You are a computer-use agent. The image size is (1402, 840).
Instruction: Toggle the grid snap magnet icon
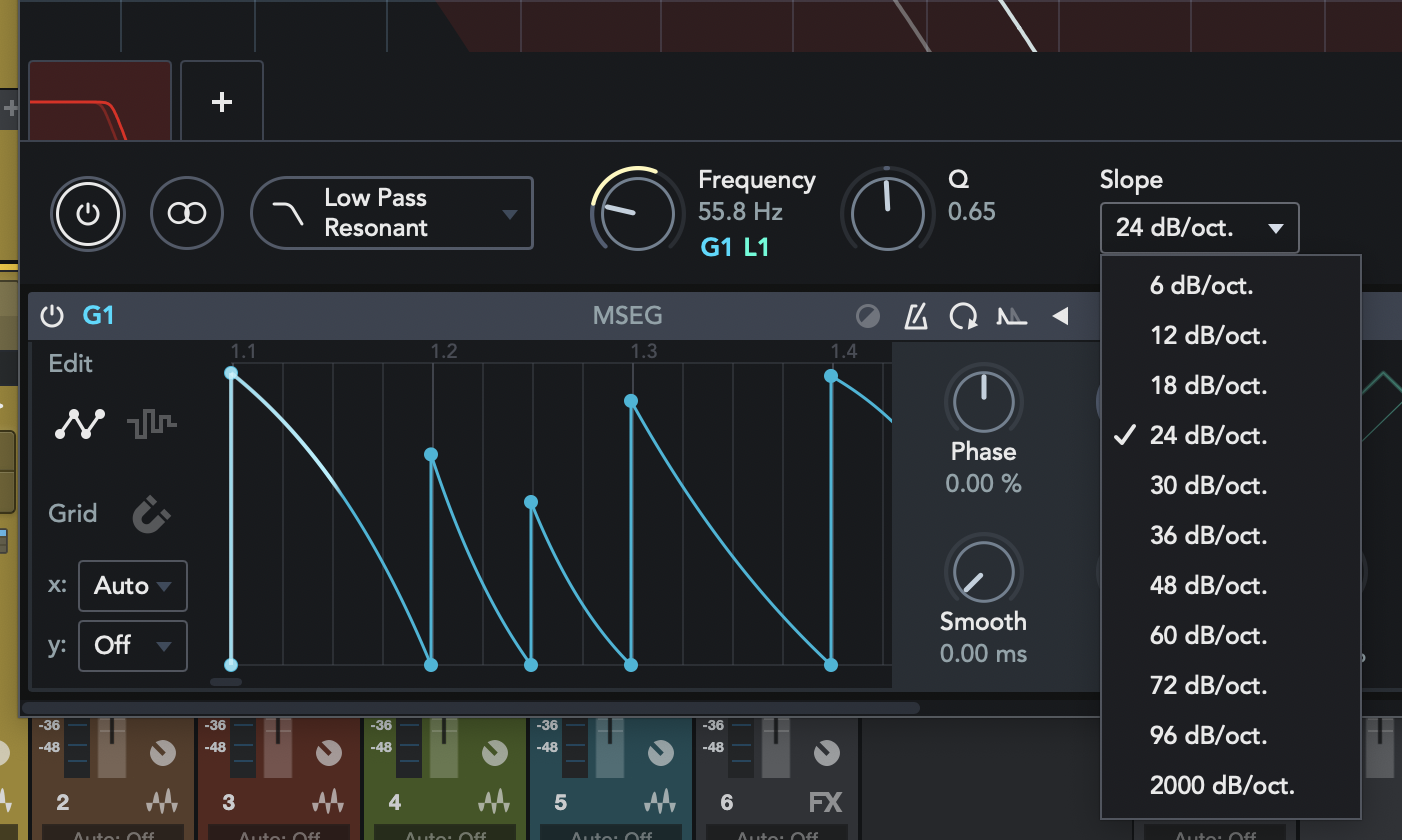click(x=152, y=515)
